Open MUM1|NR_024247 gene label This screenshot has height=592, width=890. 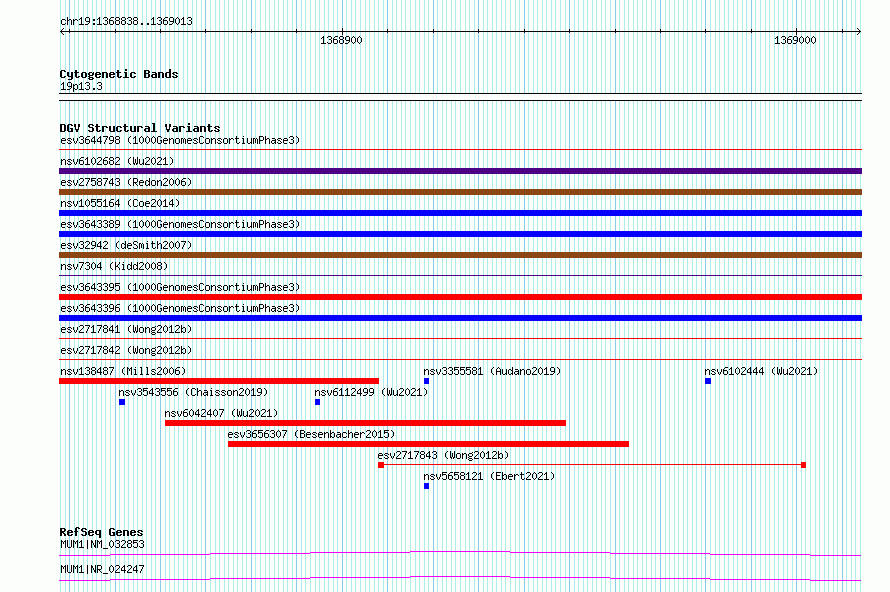(102, 569)
